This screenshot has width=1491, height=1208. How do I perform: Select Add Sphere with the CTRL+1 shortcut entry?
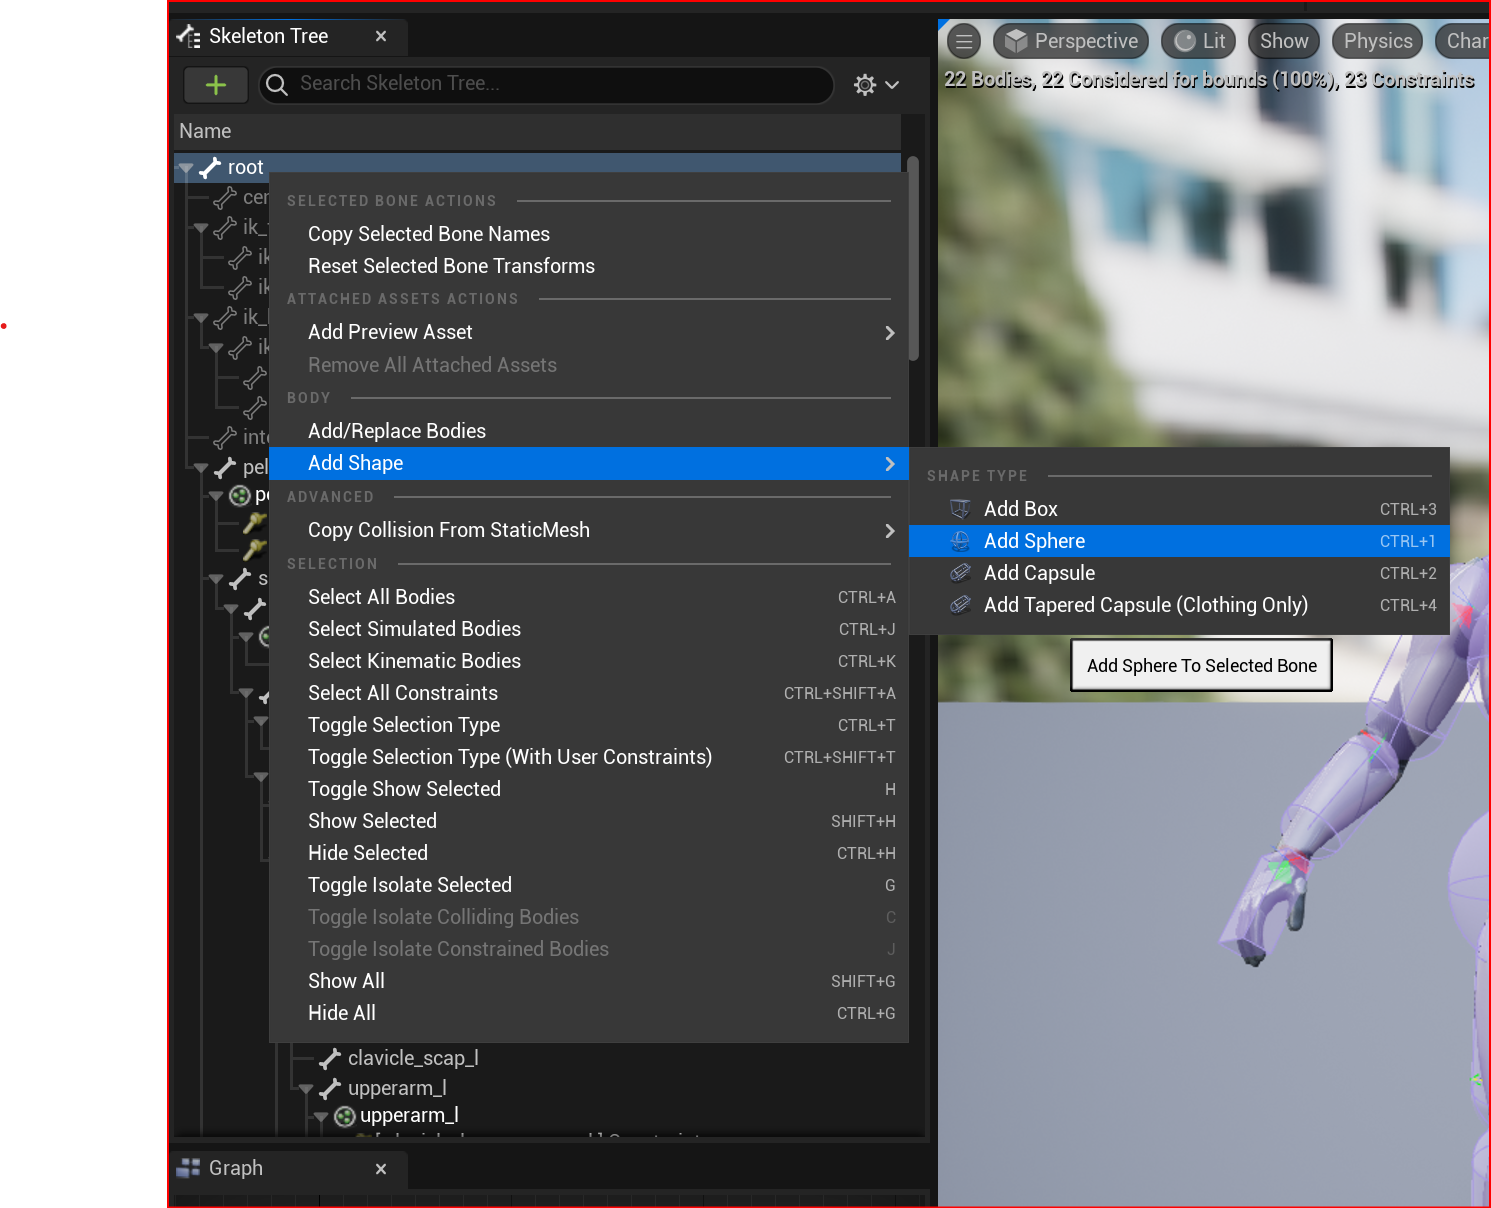(1034, 541)
